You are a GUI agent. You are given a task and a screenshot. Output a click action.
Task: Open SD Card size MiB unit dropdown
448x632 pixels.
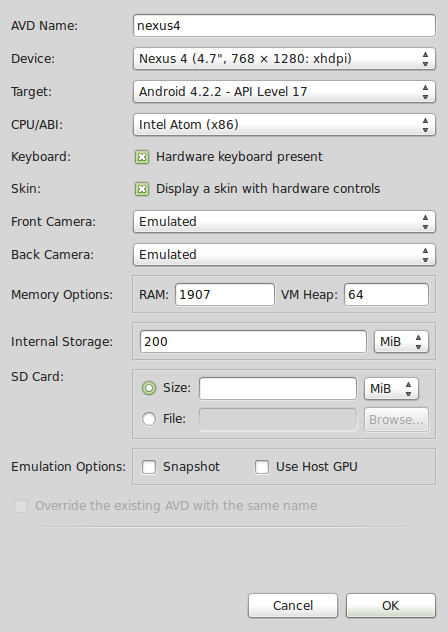[391, 389]
